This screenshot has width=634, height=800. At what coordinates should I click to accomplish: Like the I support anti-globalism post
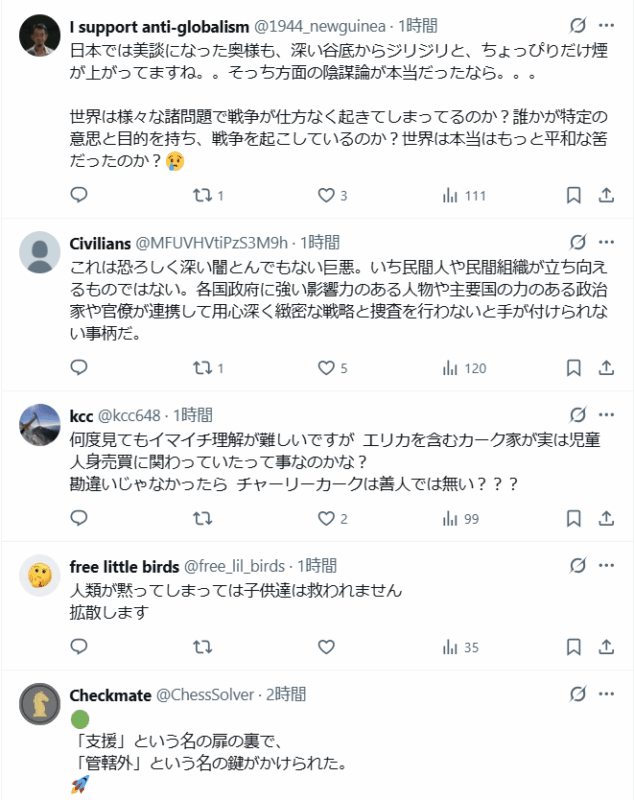326,196
